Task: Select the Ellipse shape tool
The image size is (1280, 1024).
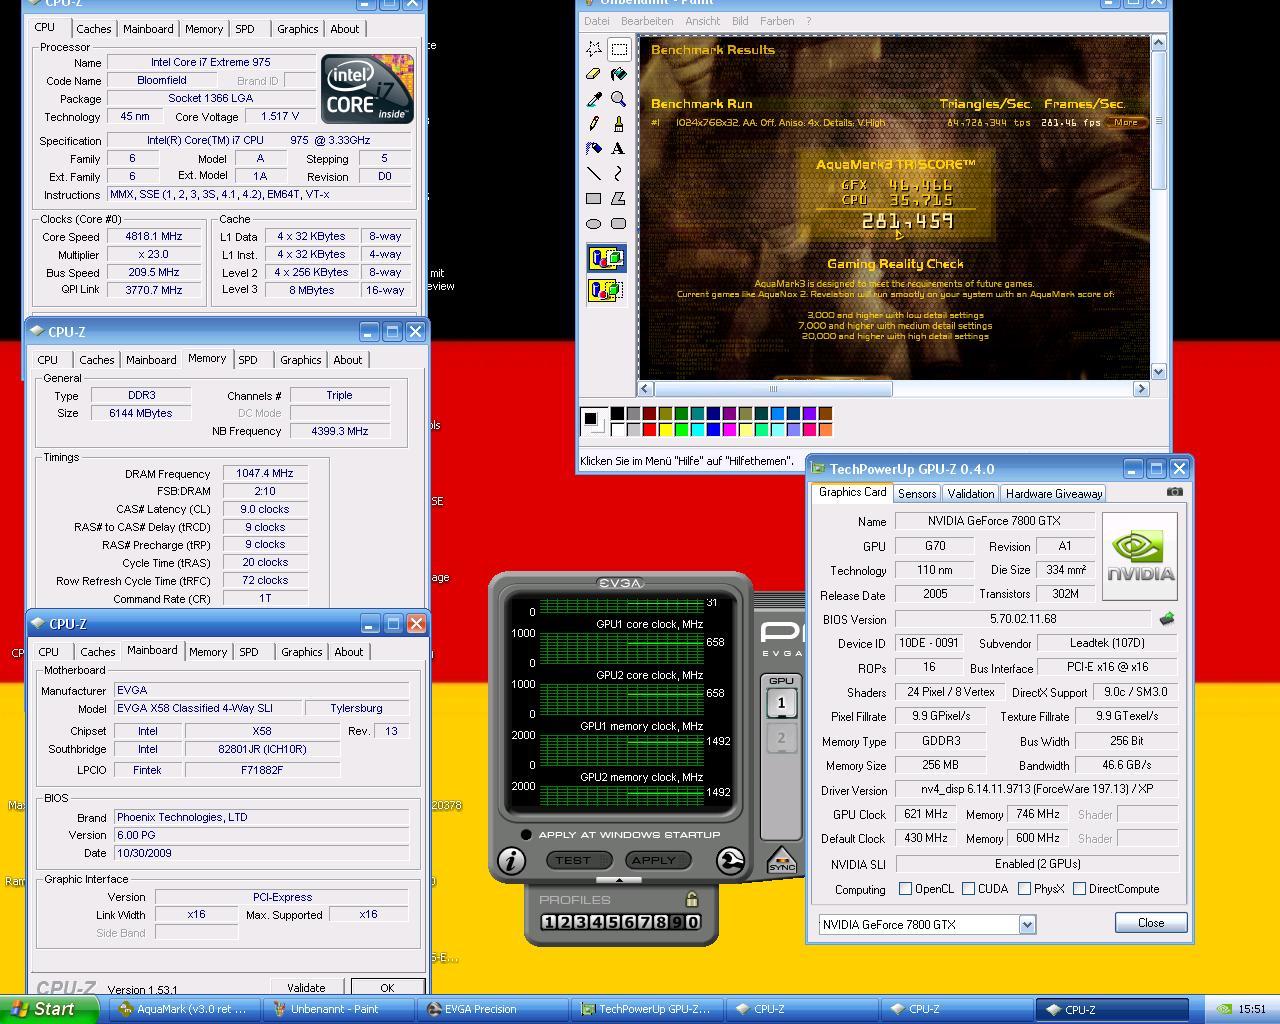Action: tap(594, 224)
